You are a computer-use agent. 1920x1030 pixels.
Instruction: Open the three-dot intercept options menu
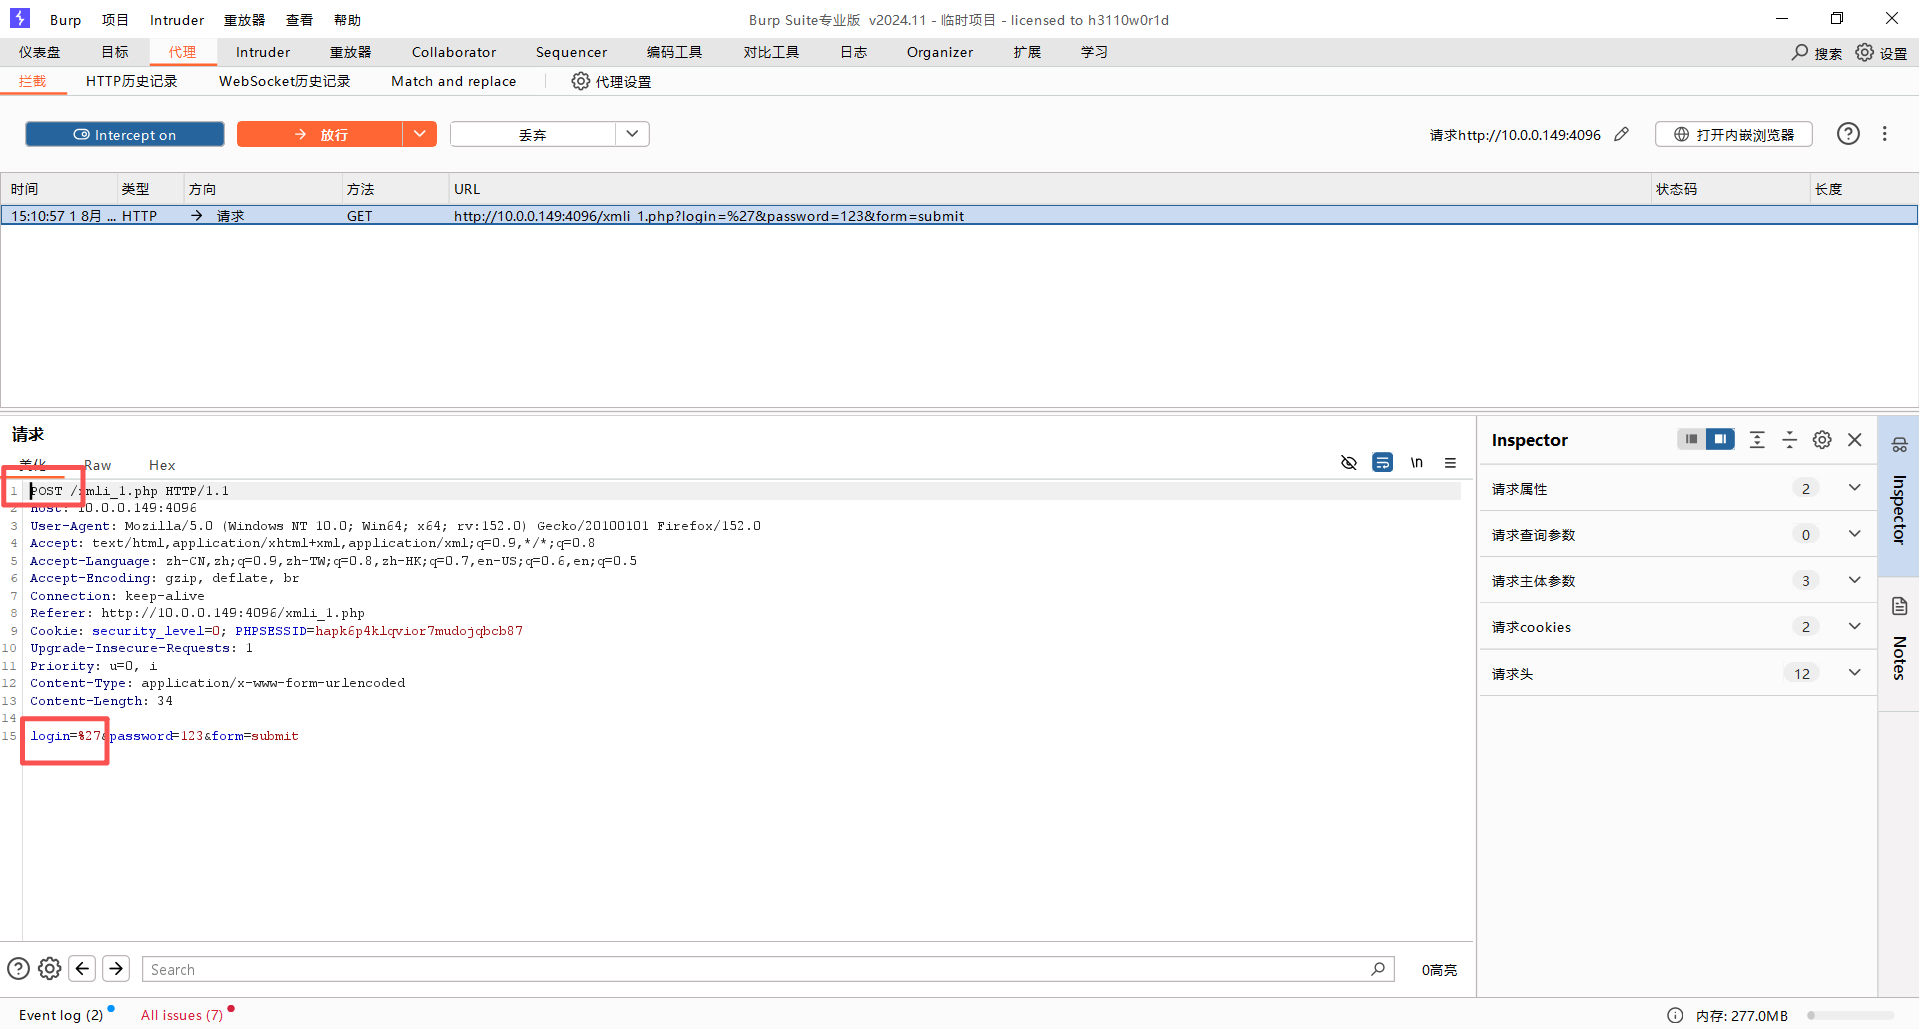1885,134
